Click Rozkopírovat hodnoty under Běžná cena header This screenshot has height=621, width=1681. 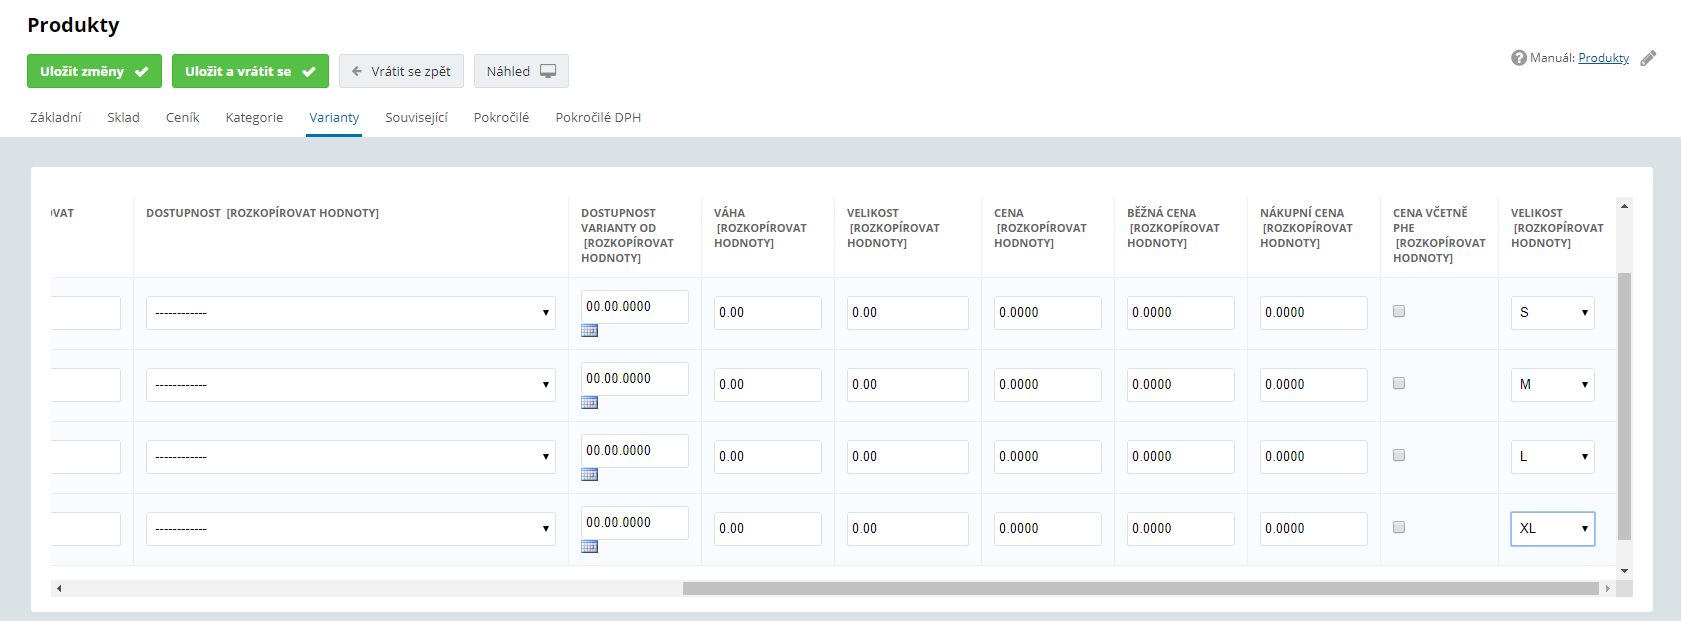click(x=1174, y=235)
